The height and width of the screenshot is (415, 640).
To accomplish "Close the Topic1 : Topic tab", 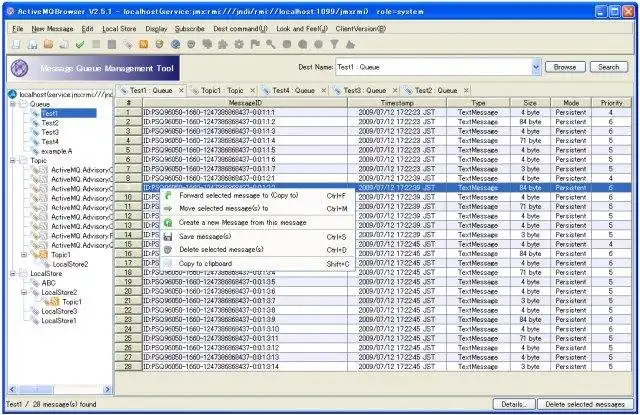I will 252,90.
